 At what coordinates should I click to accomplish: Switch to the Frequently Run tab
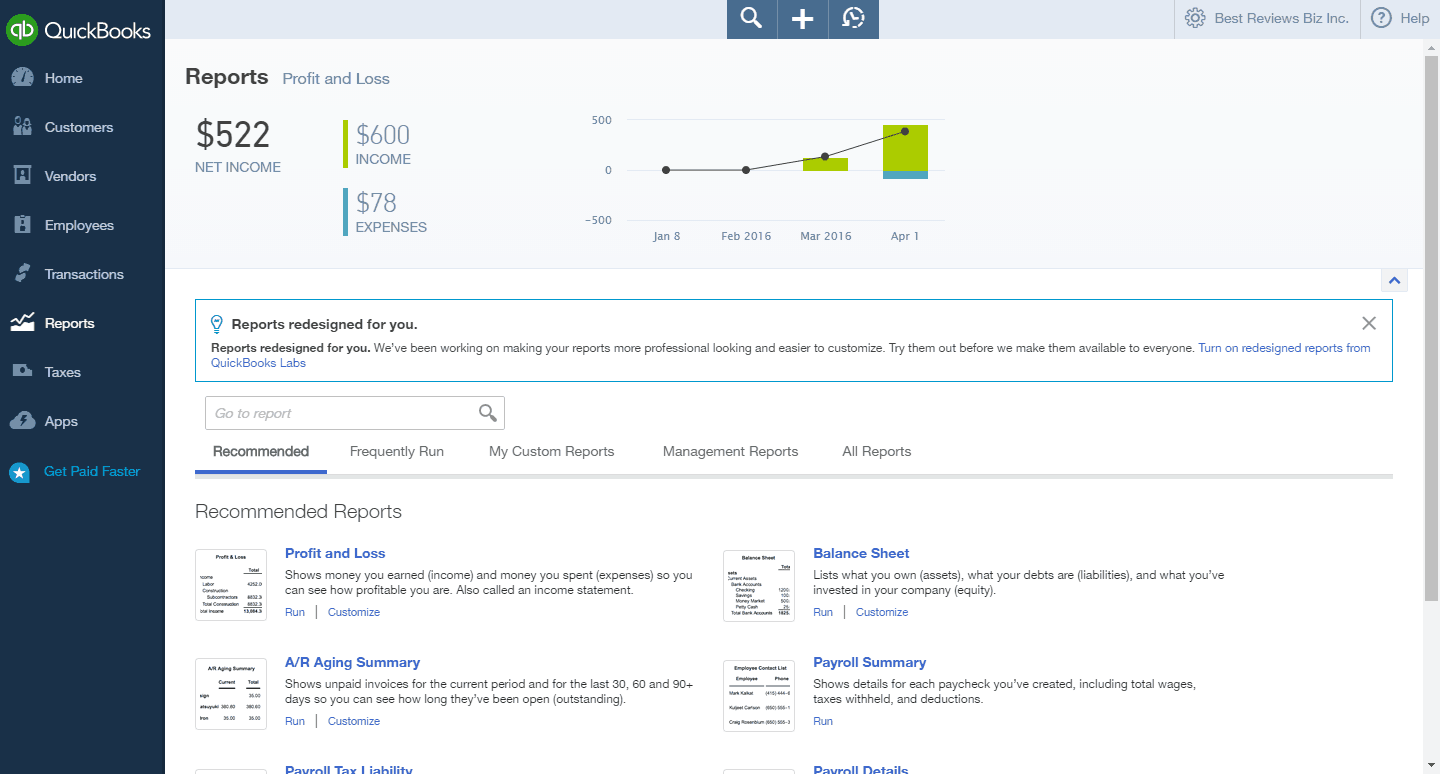pyautogui.click(x=396, y=451)
